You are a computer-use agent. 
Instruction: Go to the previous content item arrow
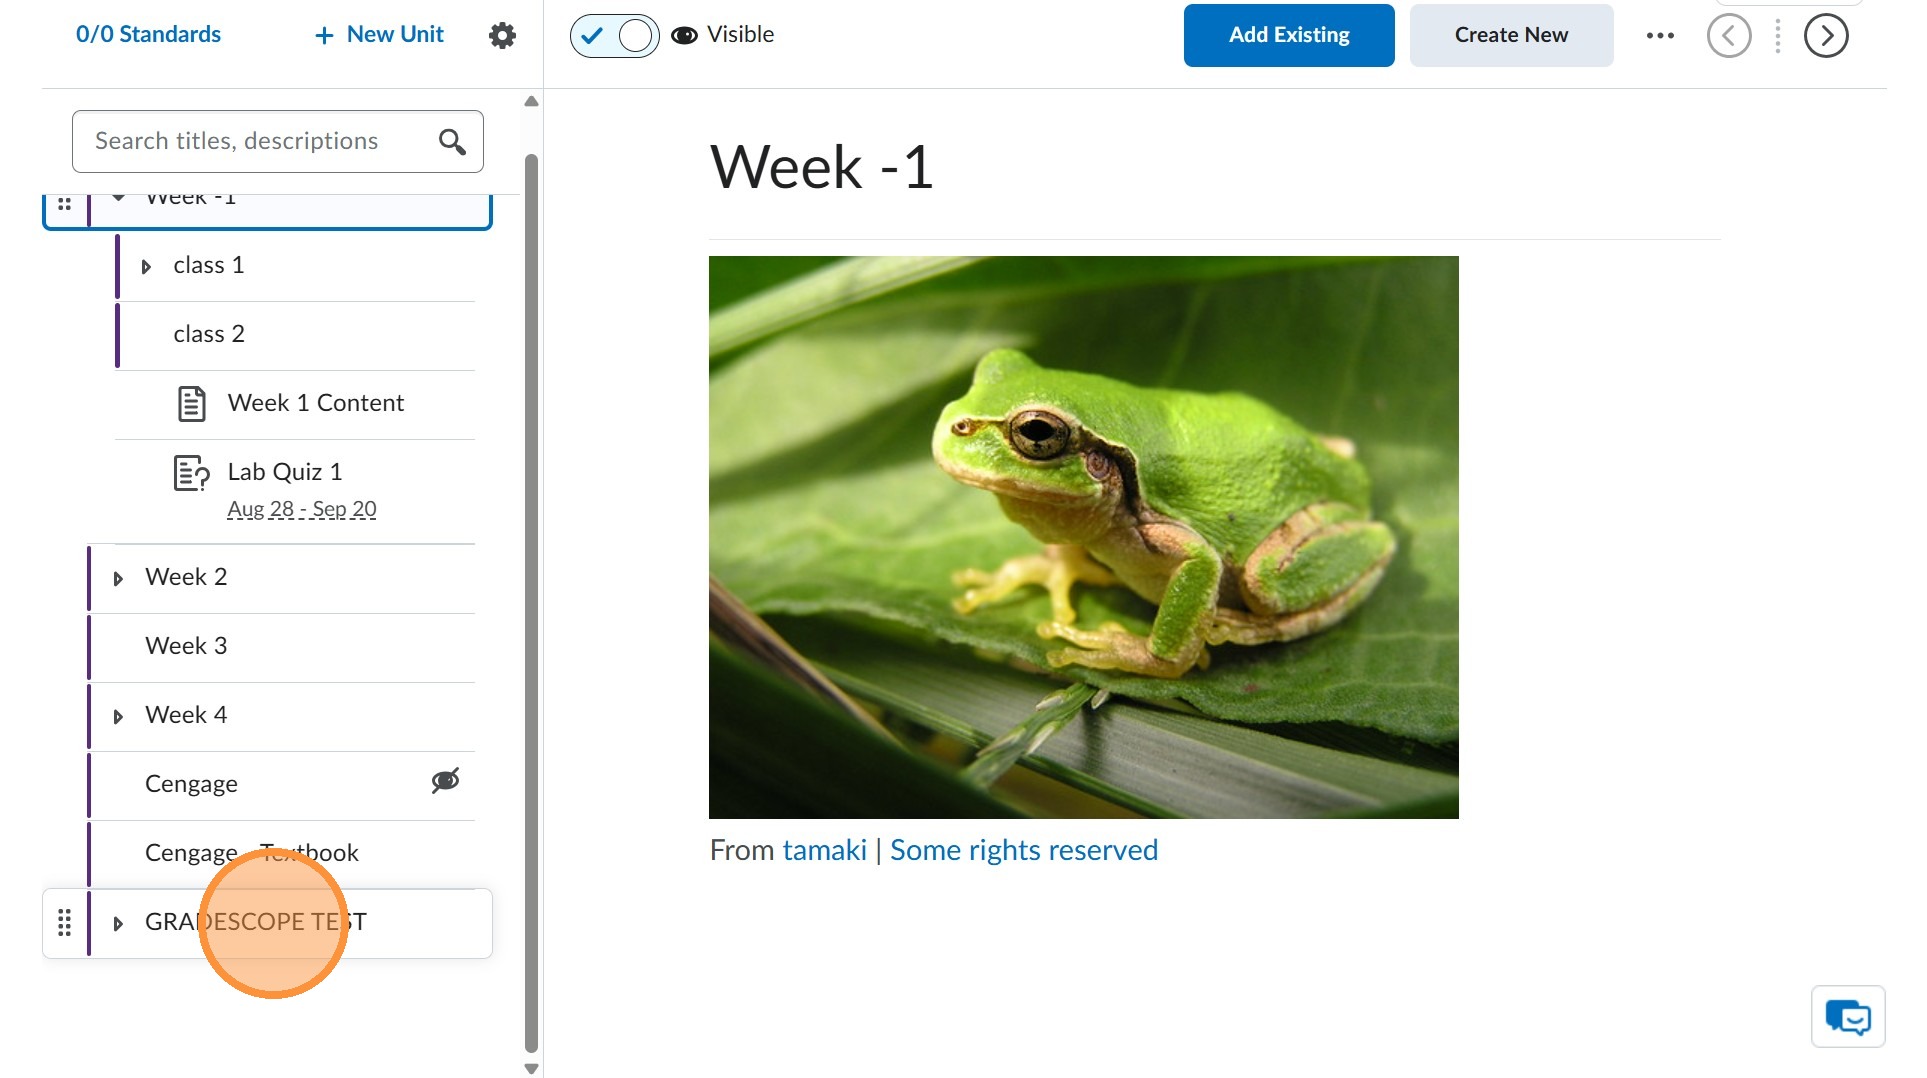1729,36
